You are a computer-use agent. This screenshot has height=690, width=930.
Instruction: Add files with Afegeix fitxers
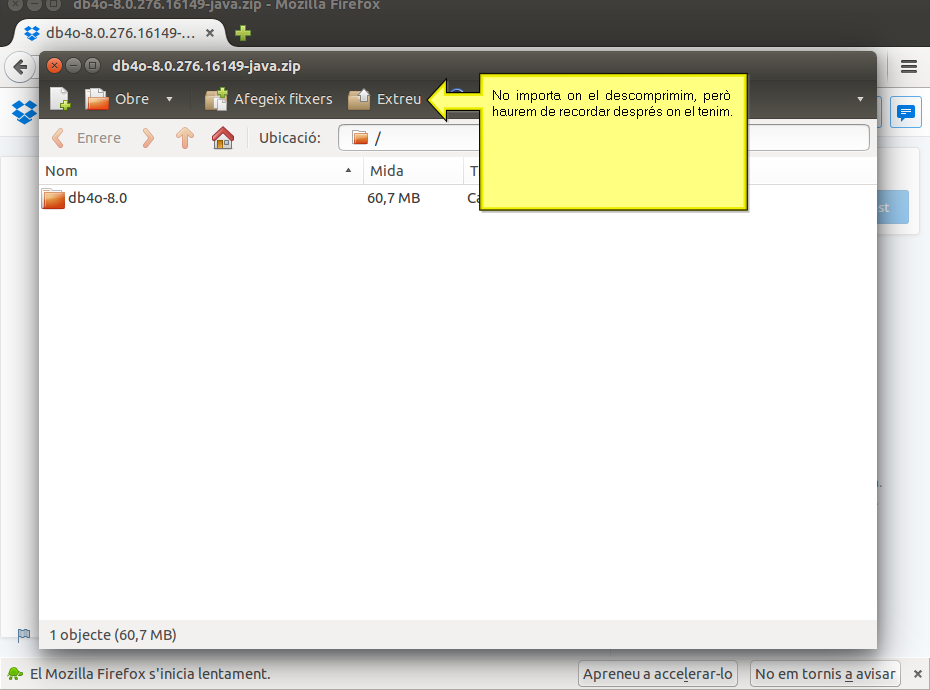268,98
